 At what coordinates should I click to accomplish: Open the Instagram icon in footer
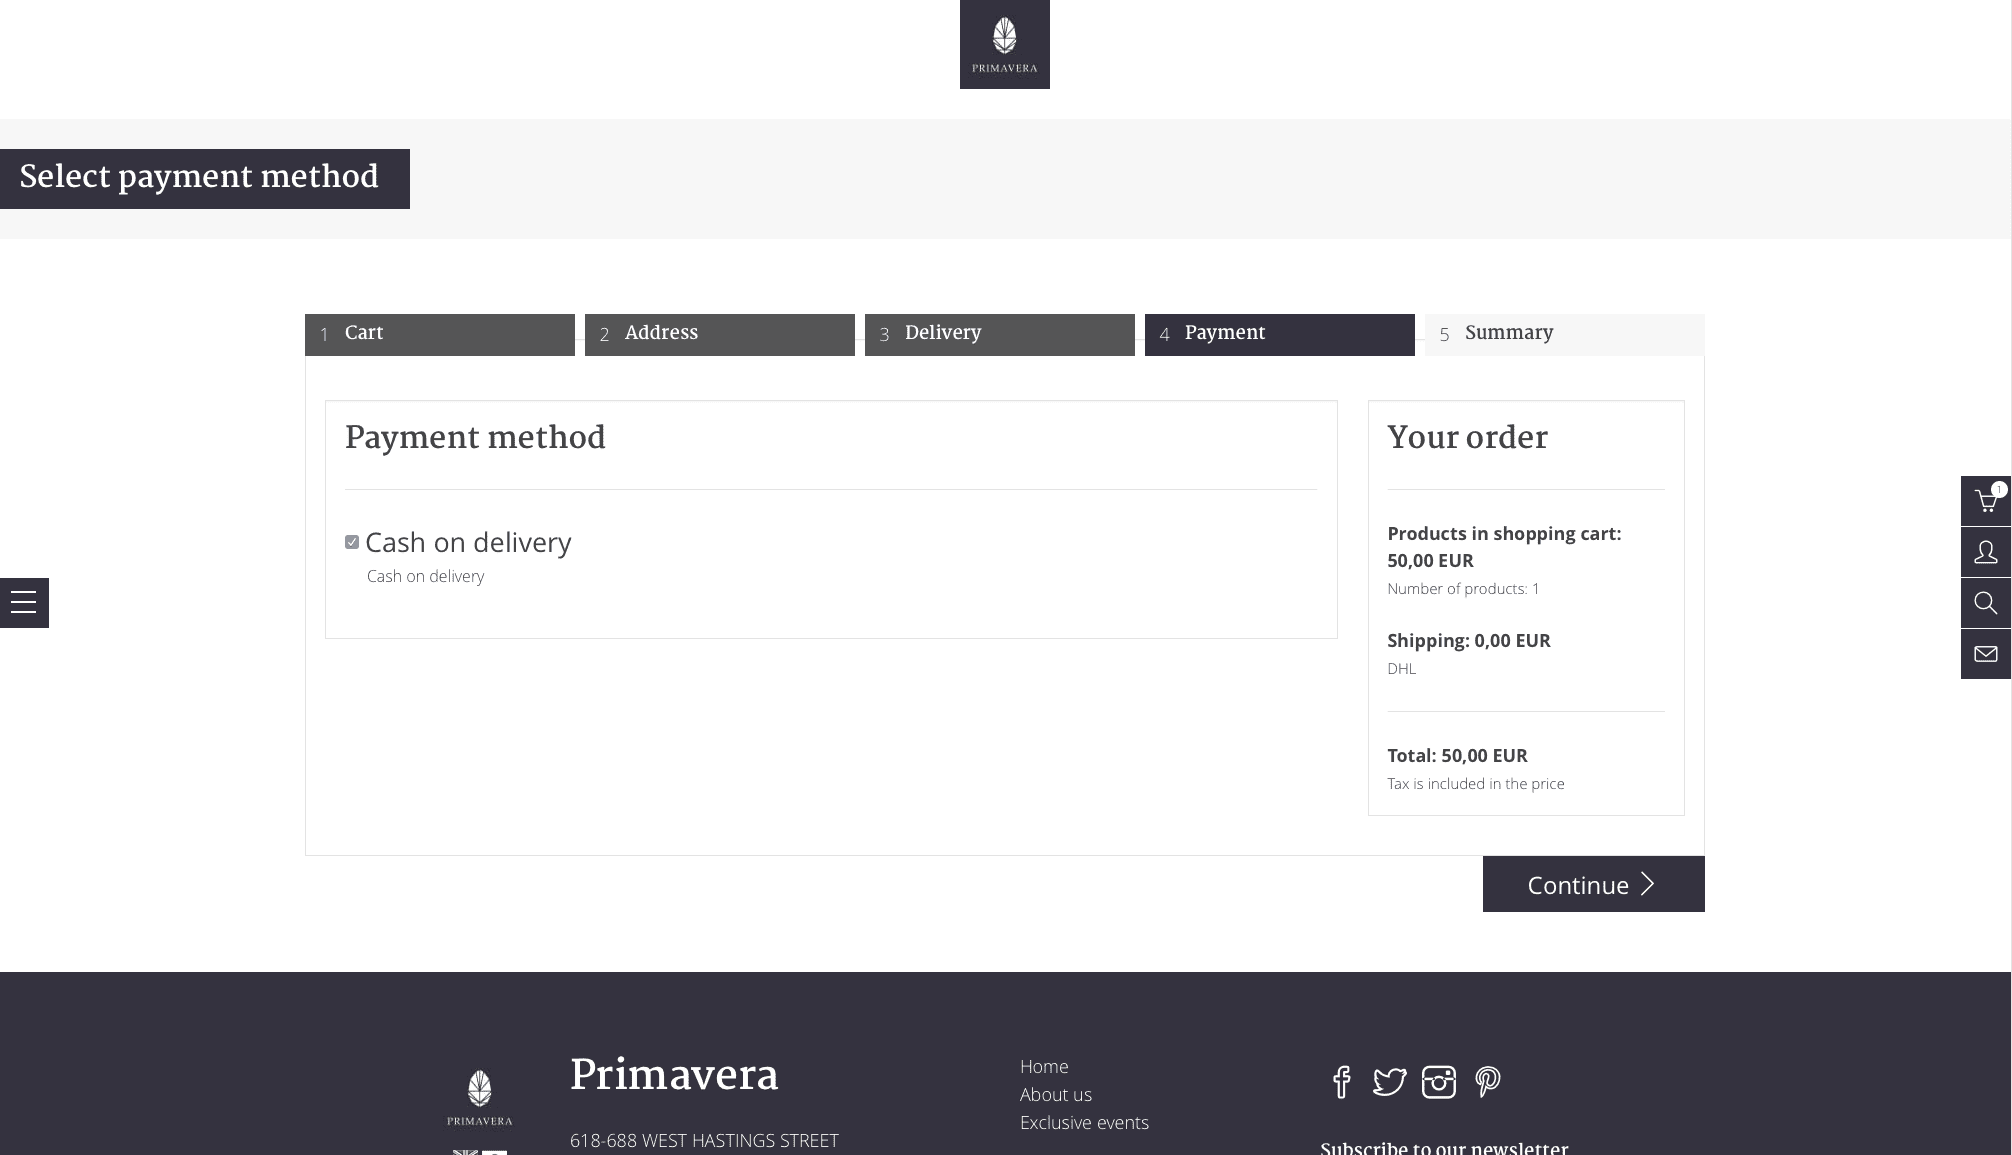pos(1439,1082)
